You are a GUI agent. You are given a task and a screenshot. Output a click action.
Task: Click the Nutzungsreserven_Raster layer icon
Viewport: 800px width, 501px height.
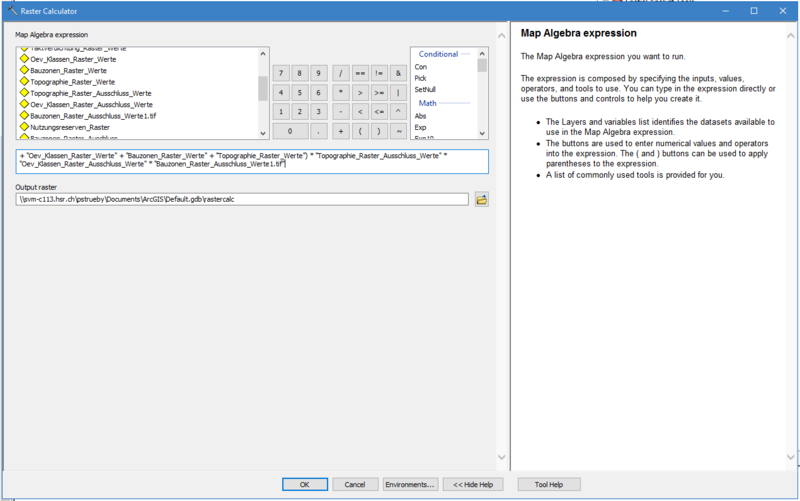point(24,127)
